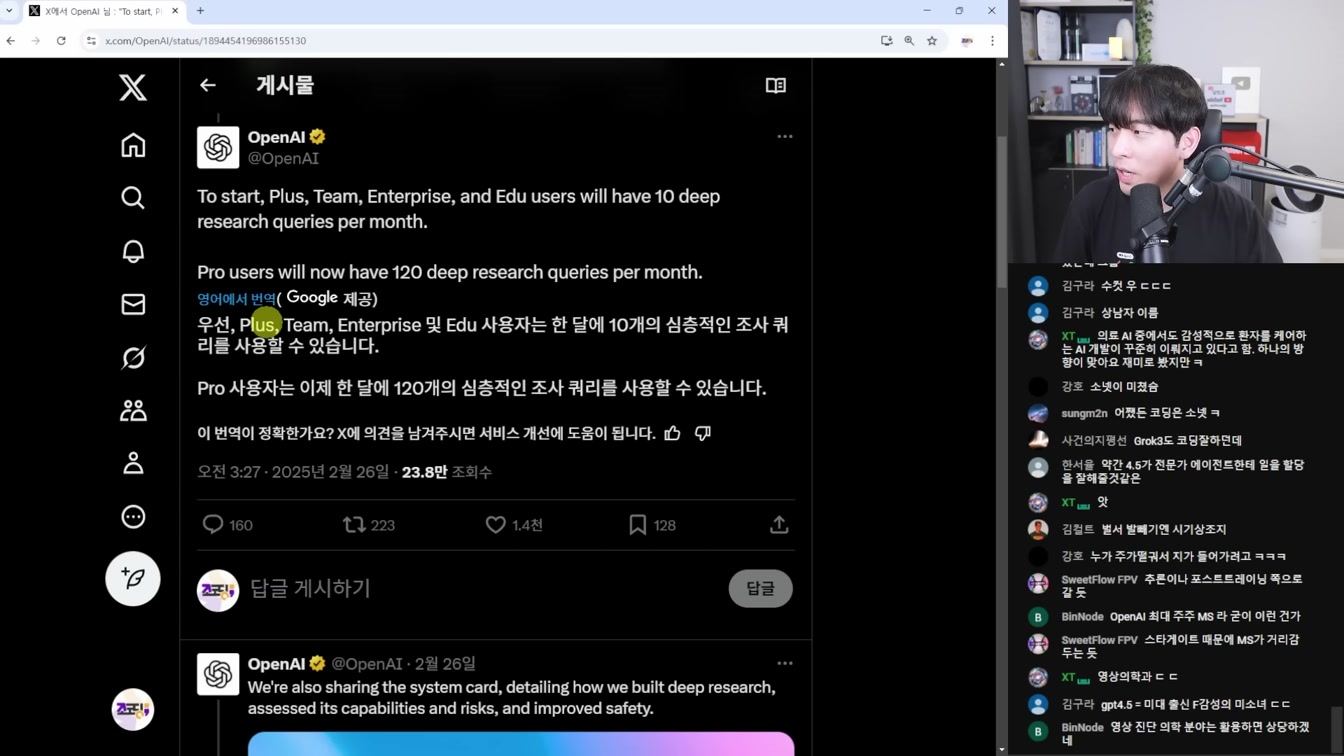Open OpenAI avatar on the reply post

point(218,674)
